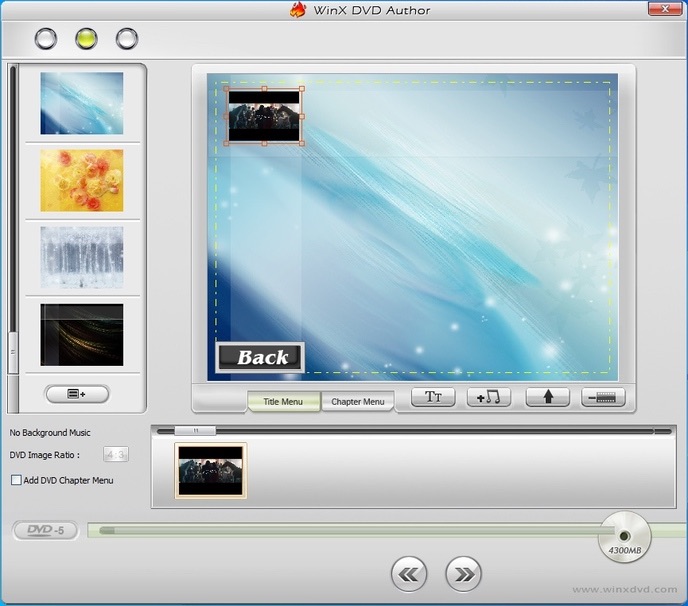Click the filmstrip horizontal scrollbar handle
The image size is (688, 606).
pyautogui.click(x=195, y=431)
